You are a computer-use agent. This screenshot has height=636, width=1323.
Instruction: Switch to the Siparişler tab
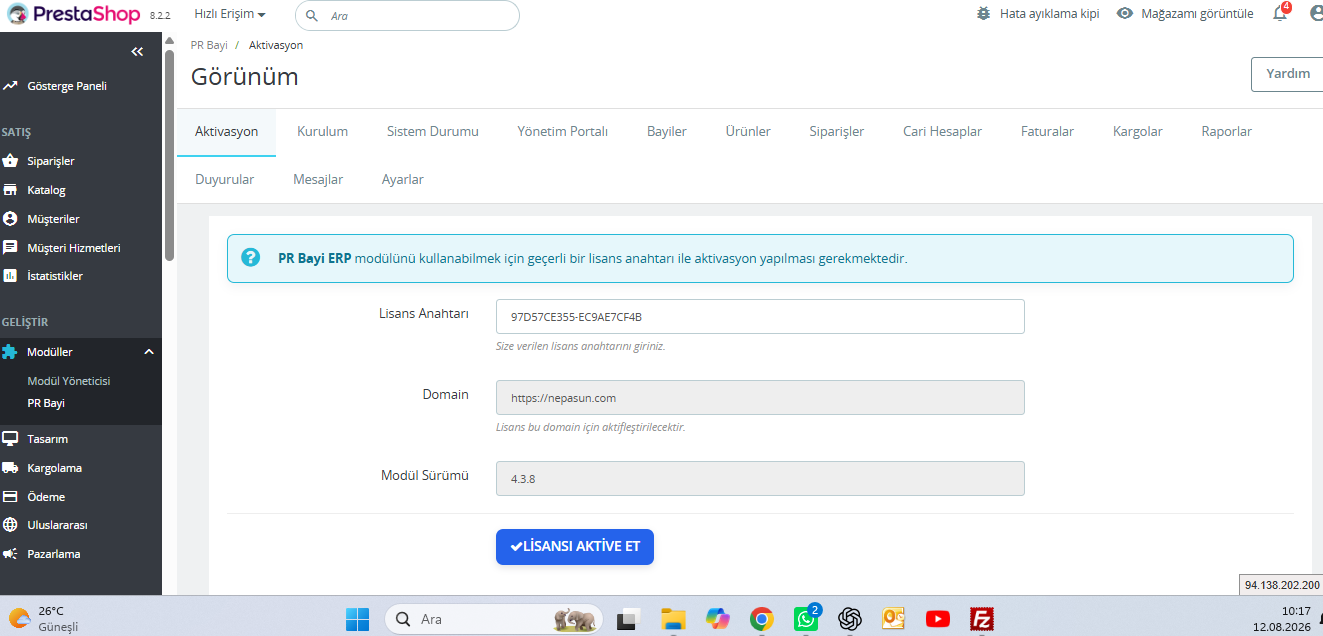pos(837,132)
